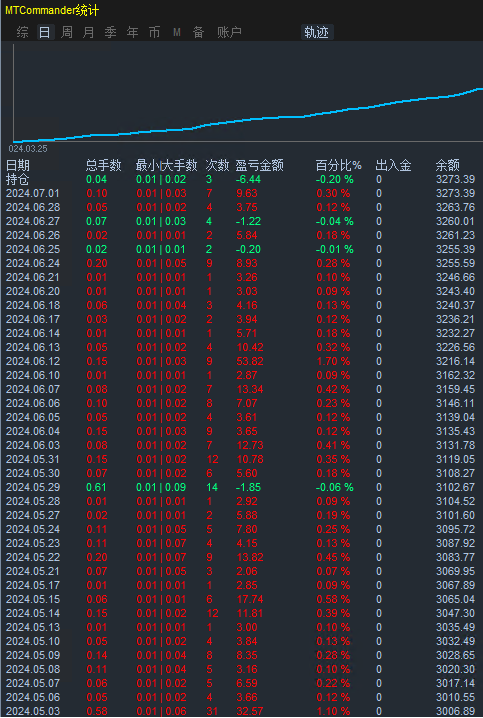Open the M tab
Viewport: 483px width, 718px height.
(177, 32)
